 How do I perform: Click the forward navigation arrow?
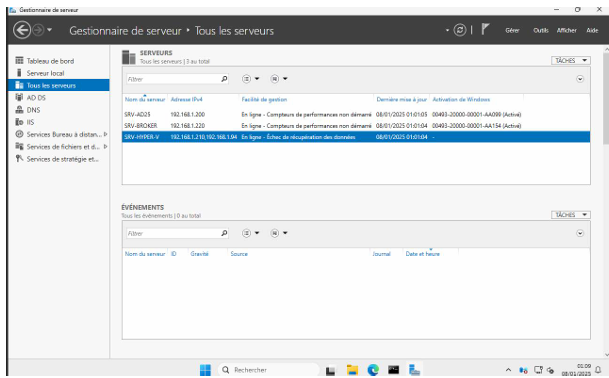pyautogui.click(x=38, y=30)
